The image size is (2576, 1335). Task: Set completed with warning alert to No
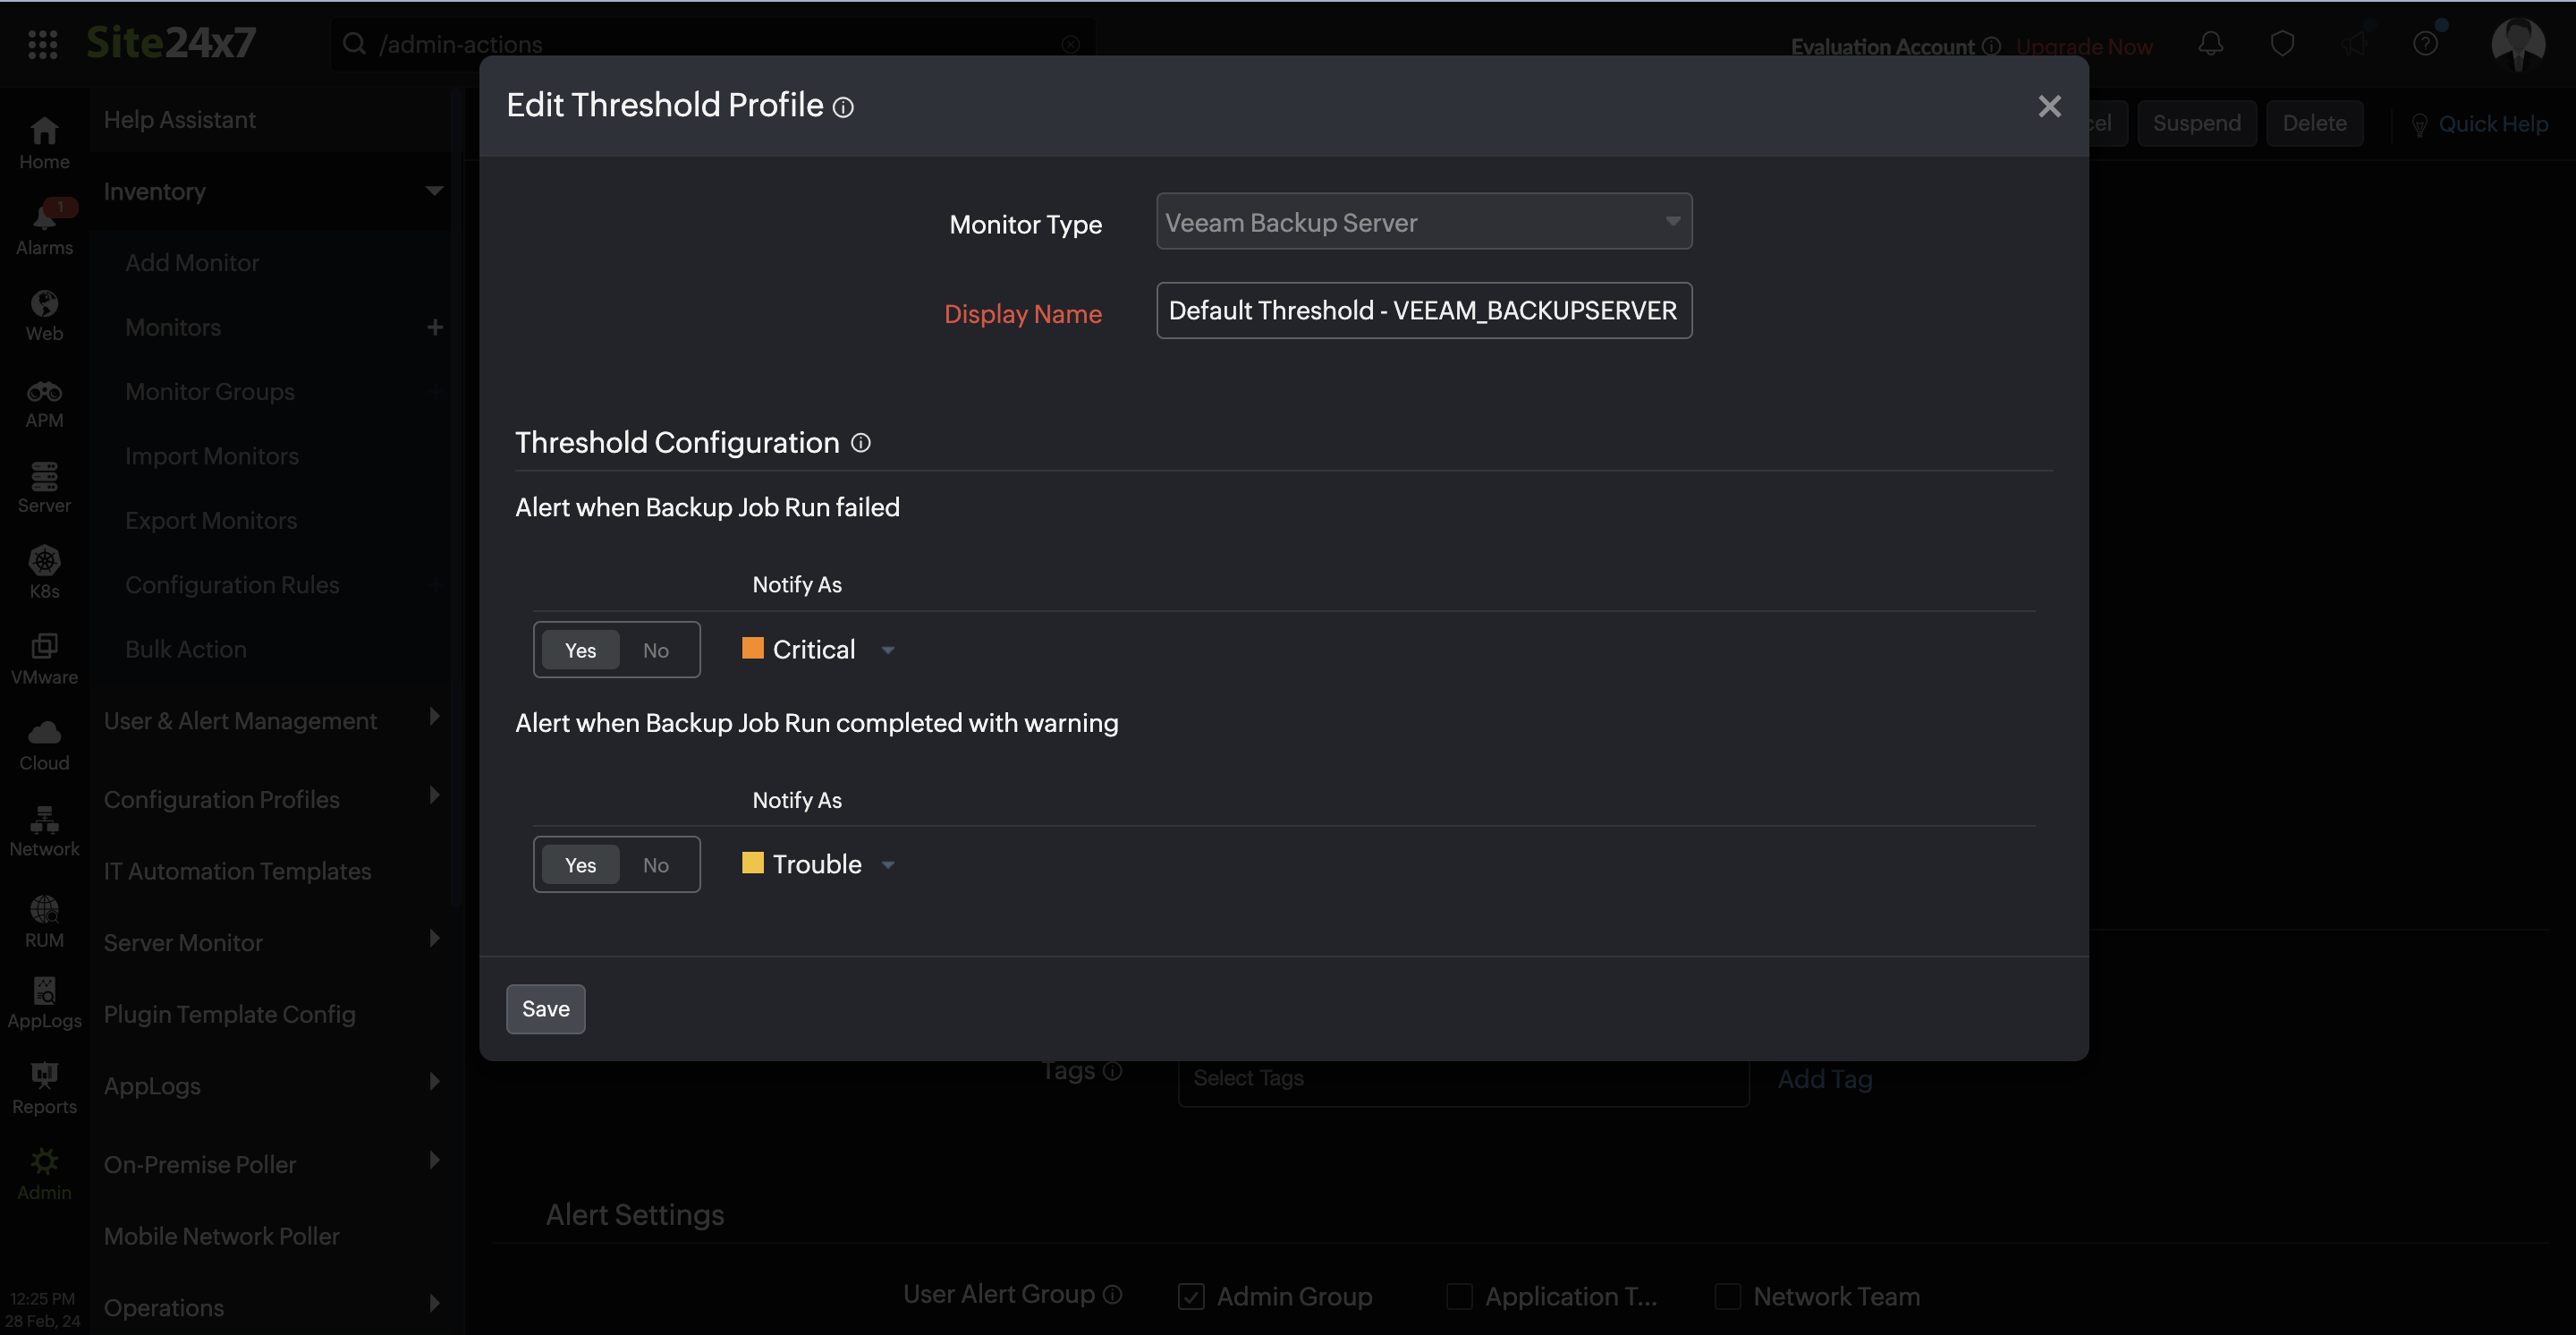pyautogui.click(x=656, y=865)
